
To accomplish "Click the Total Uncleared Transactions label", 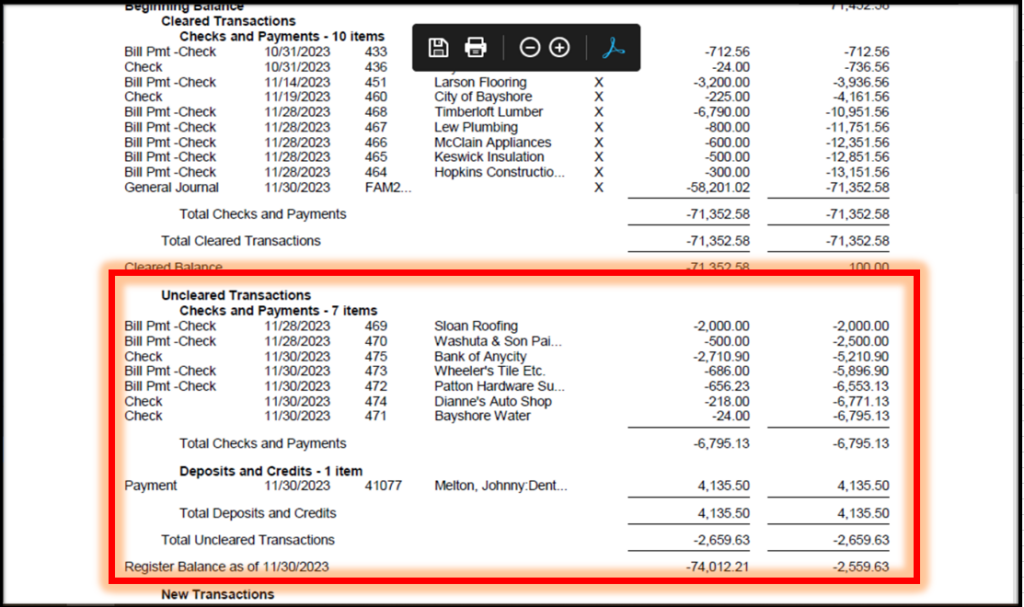I will point(249,540).
